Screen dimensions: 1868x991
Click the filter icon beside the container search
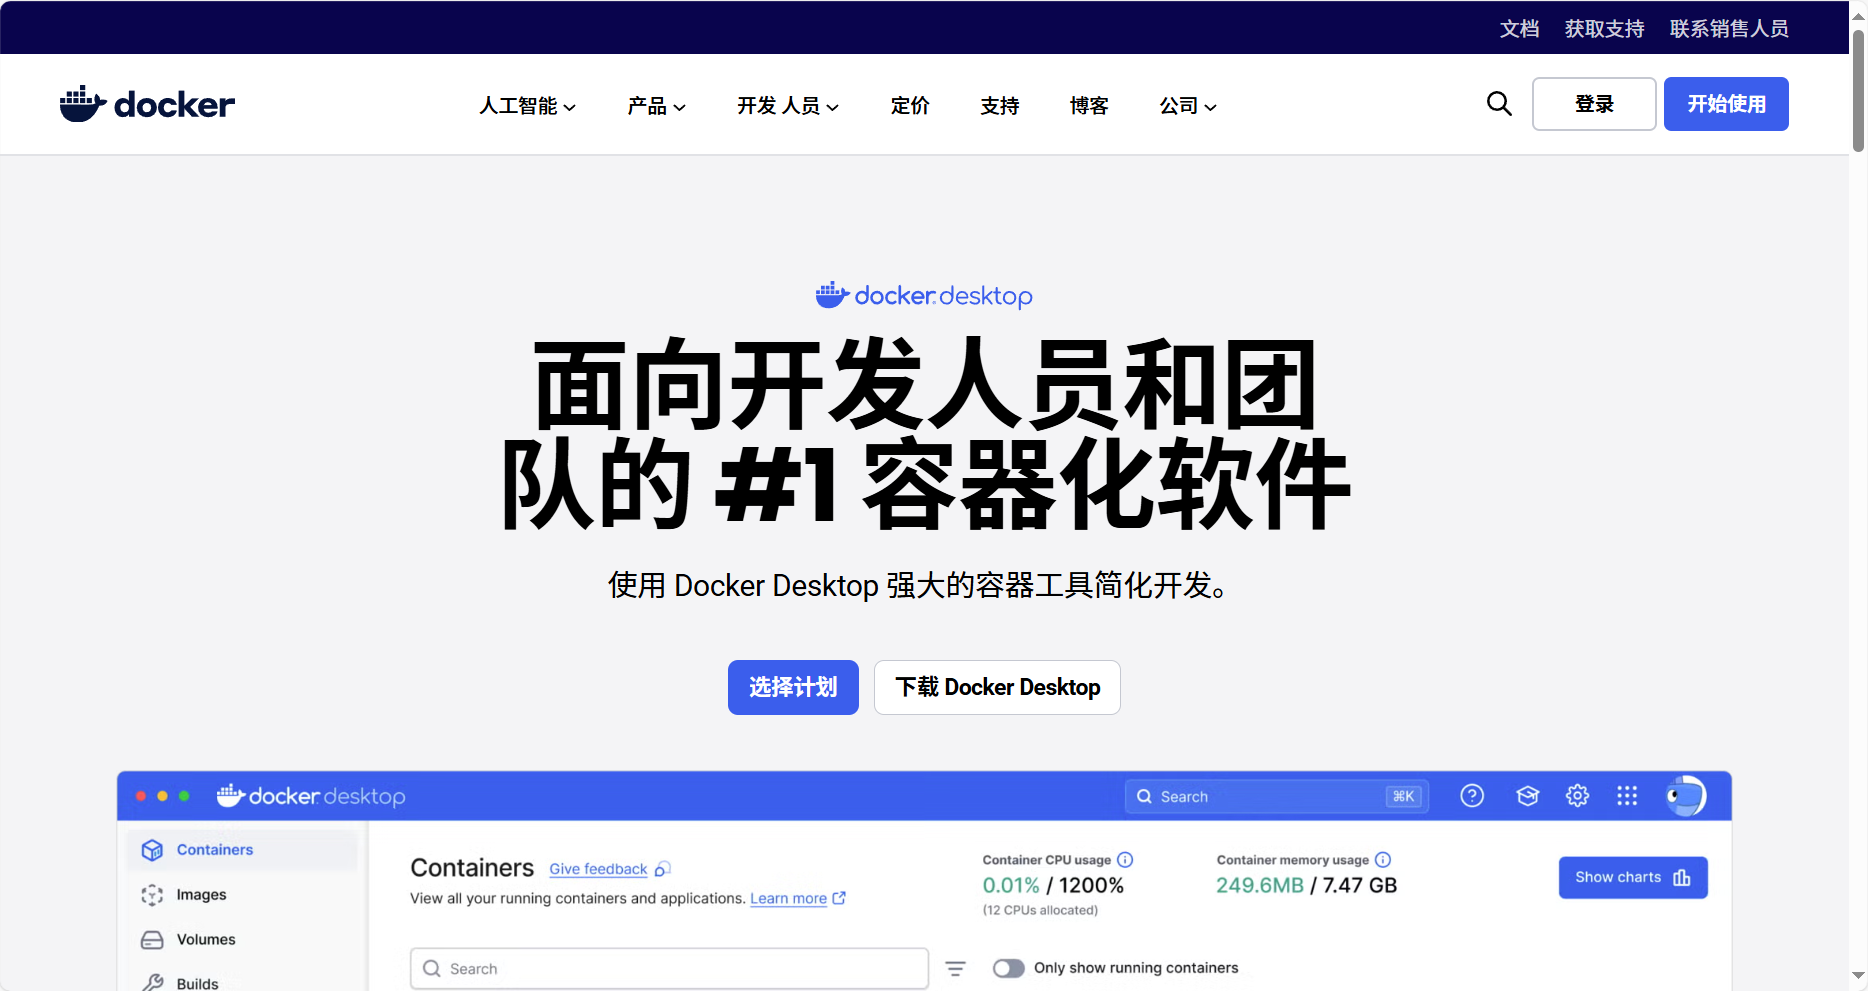pos(956,968)
